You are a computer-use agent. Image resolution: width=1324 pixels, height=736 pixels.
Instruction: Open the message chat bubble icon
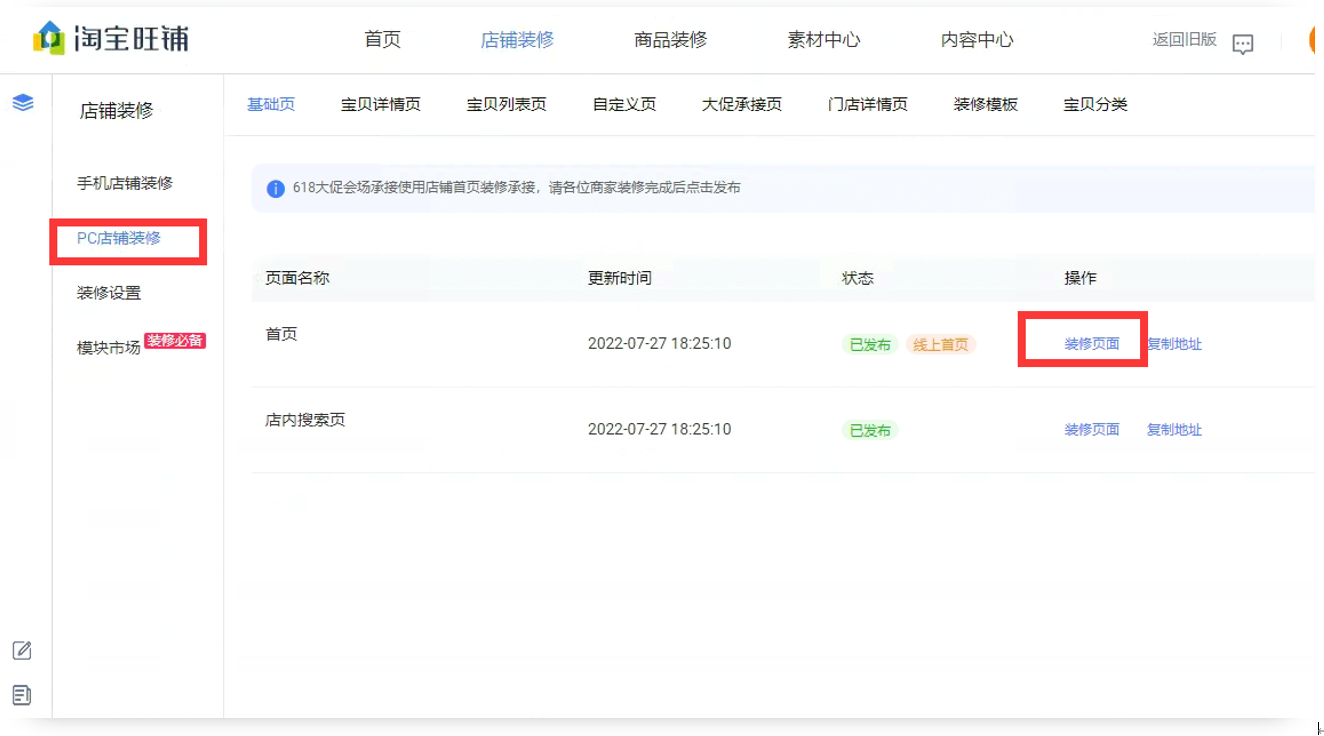pos(1242,44)
